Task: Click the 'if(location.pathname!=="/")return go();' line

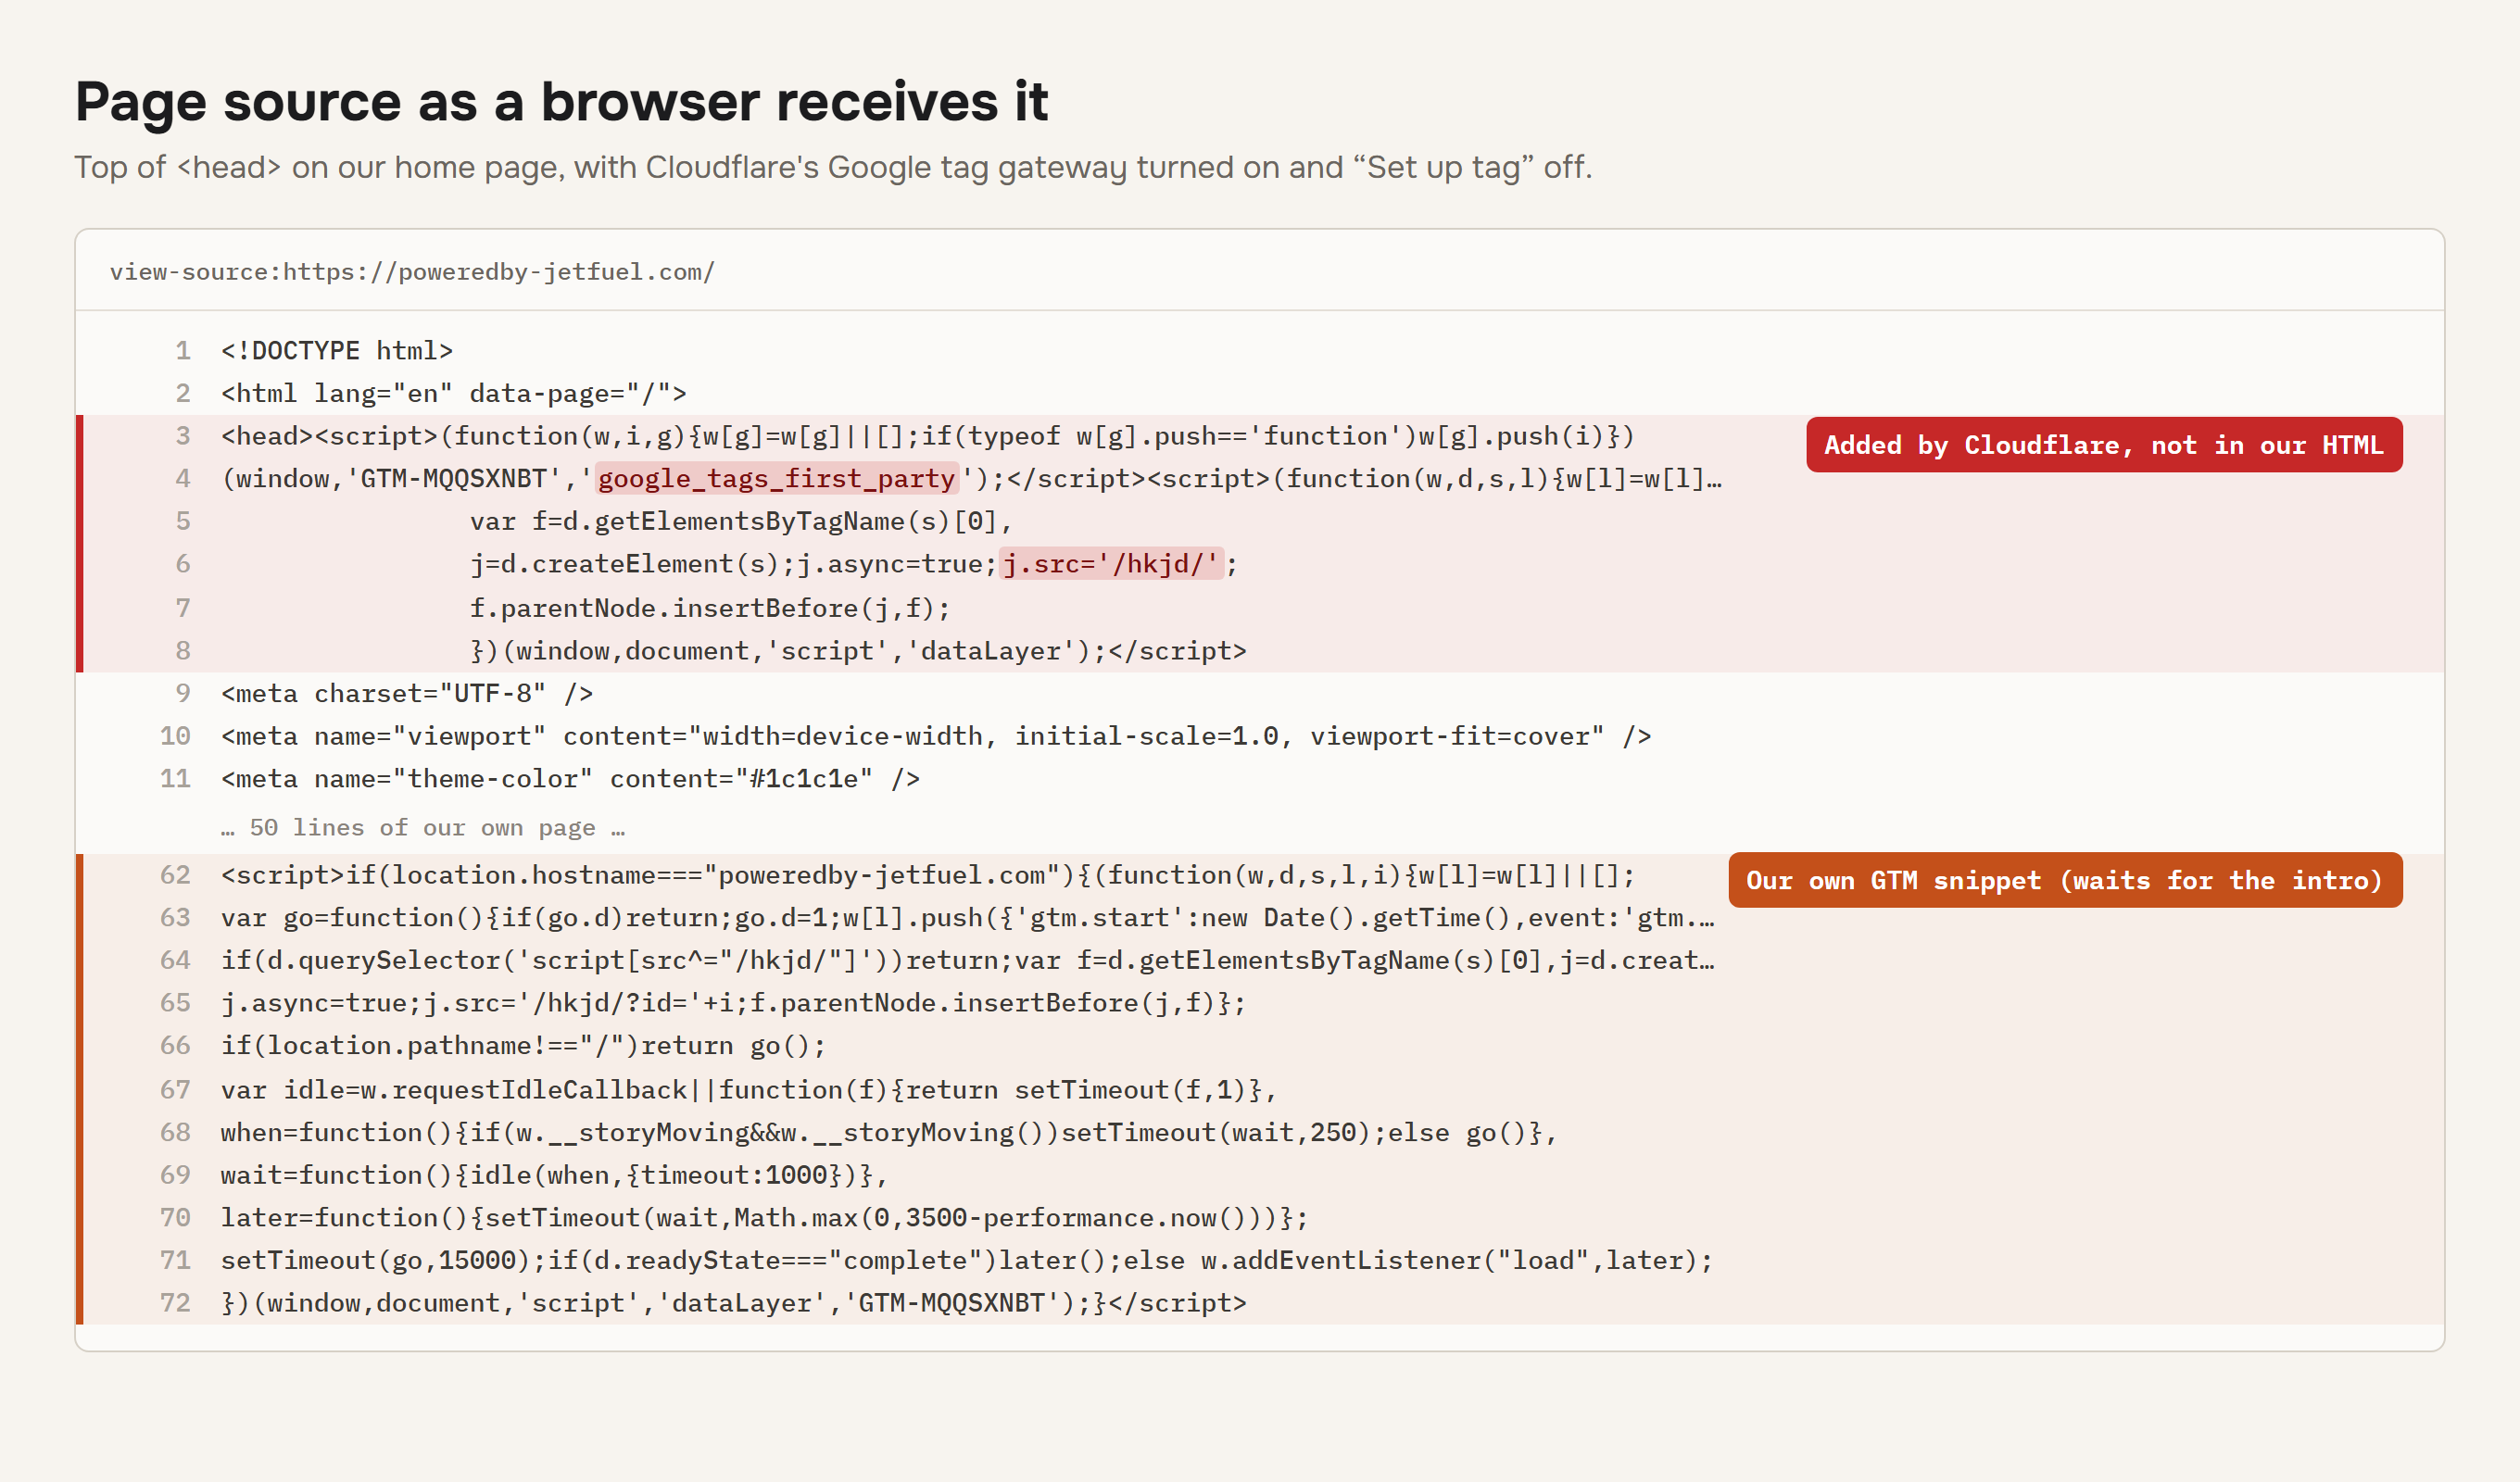Action: pyautogui.click(x=524, y=1046)
